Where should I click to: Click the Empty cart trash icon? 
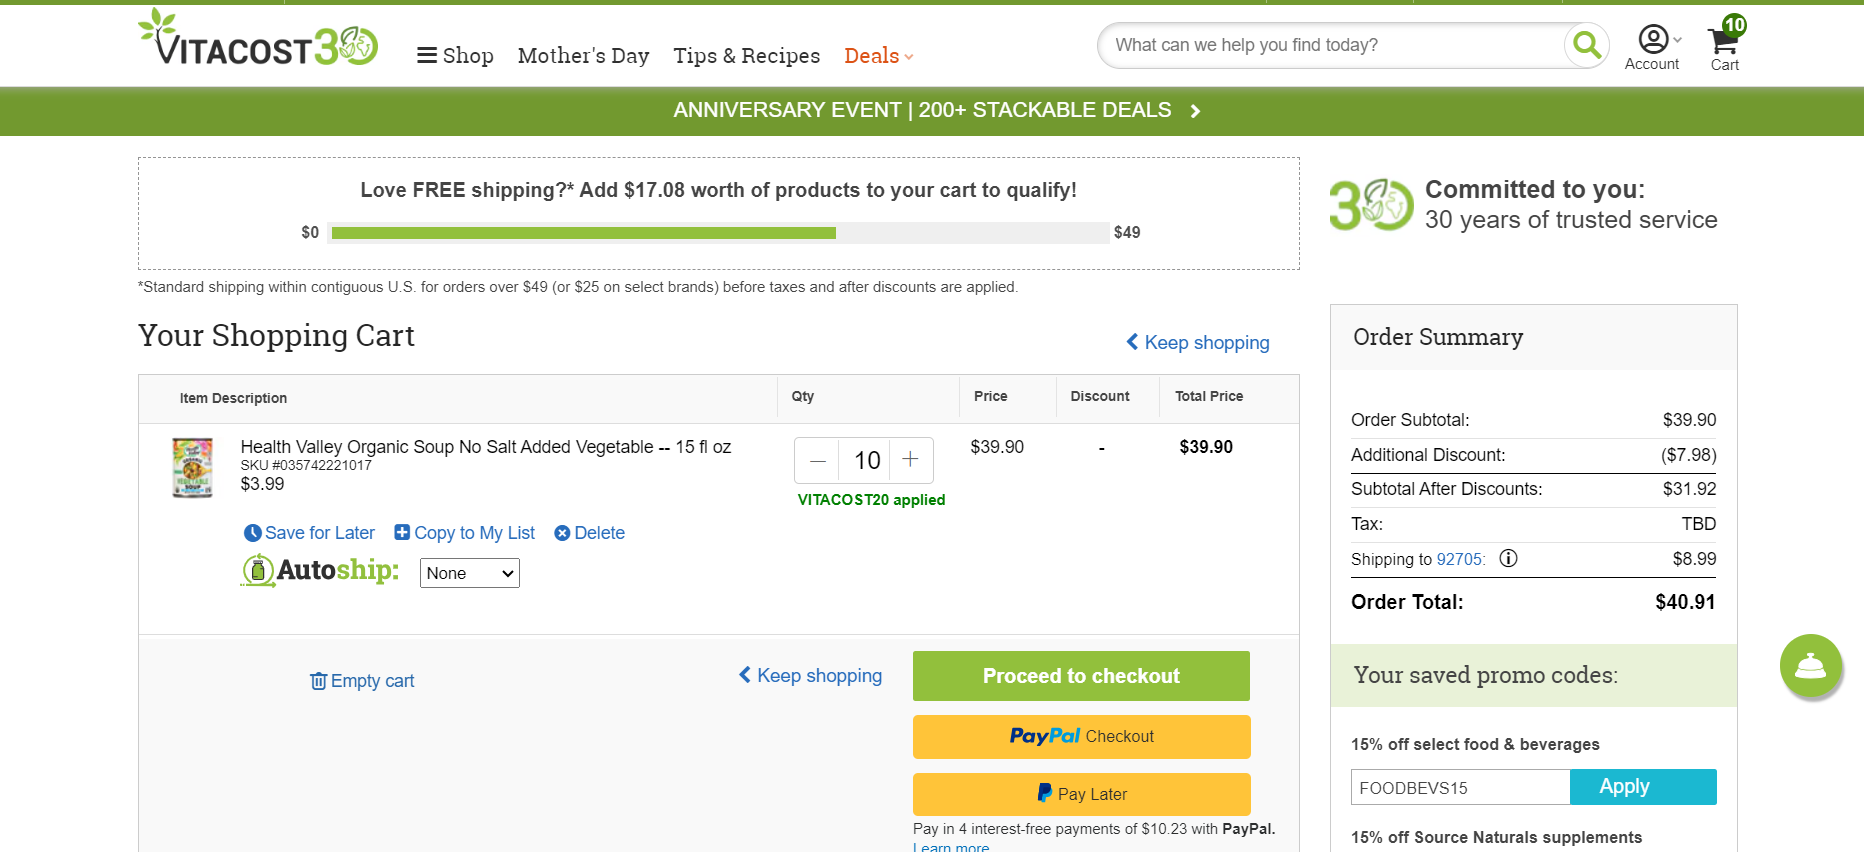(x=318, y=681)
